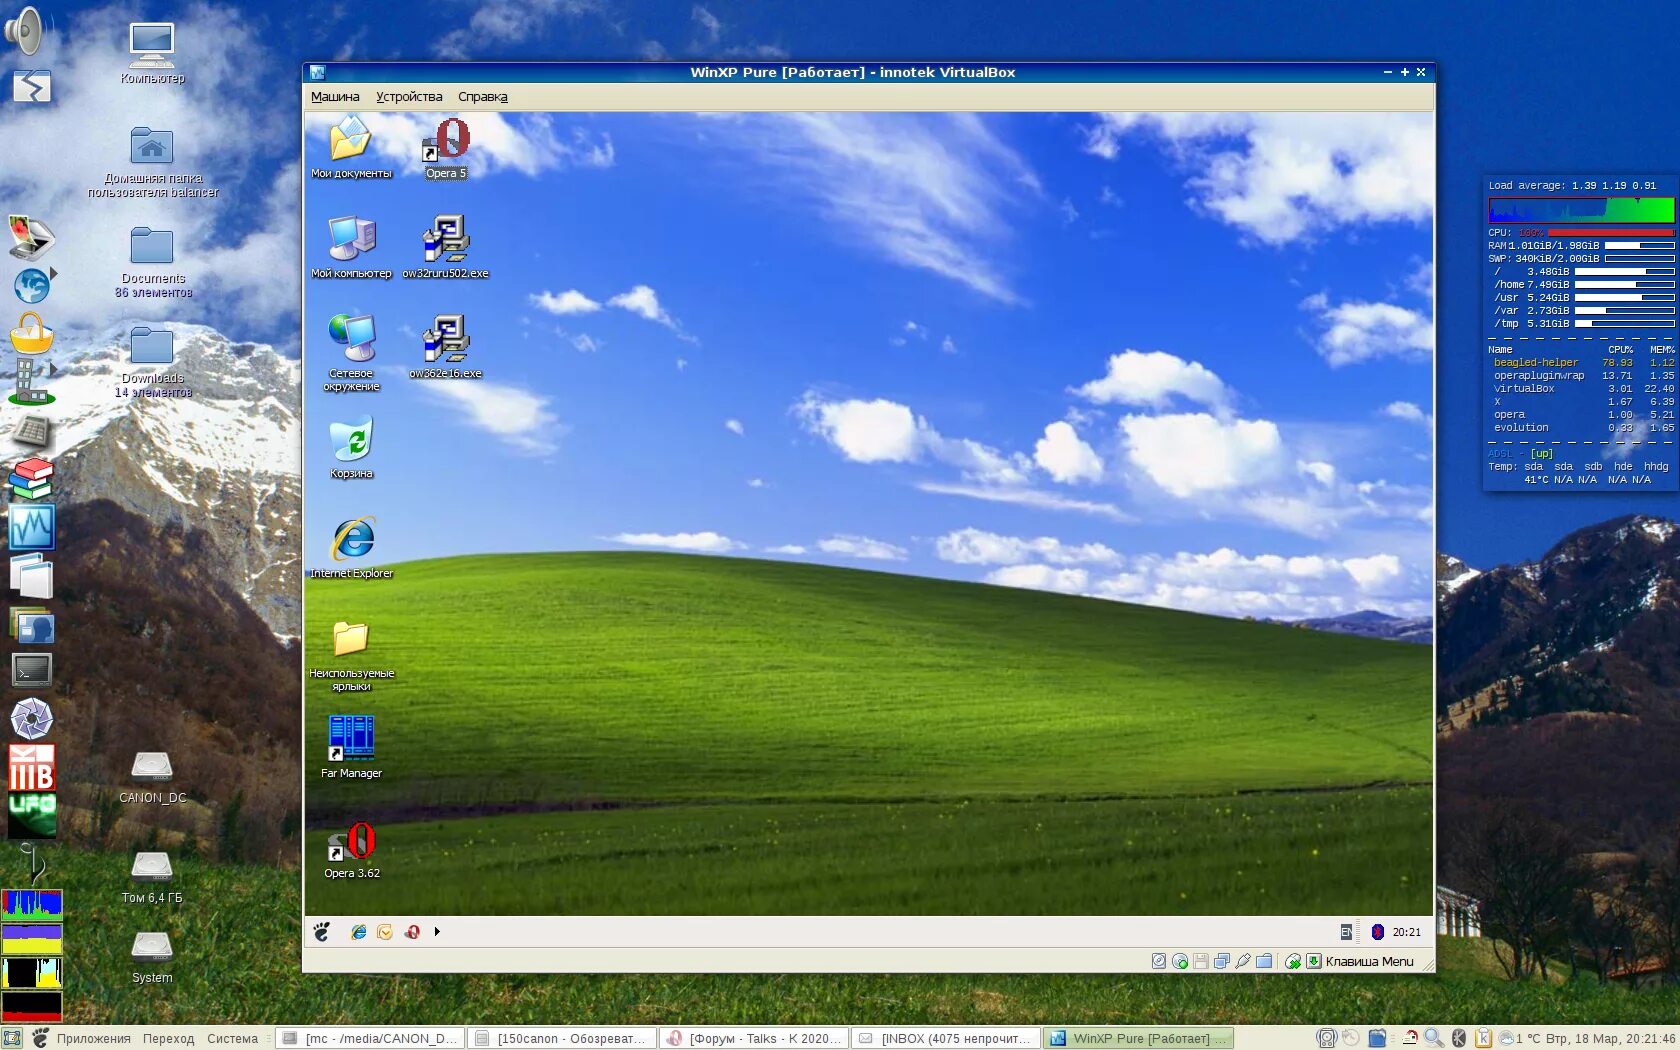The height and width of the screenshot is (1050, 1680).
Task: Open the Система menu in GNOME panel
Action: 232,1039
